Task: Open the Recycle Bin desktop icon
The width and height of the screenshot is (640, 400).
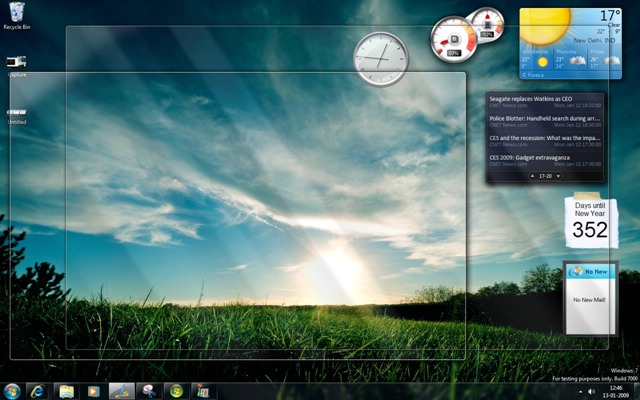Action: (x=17, y=16)
